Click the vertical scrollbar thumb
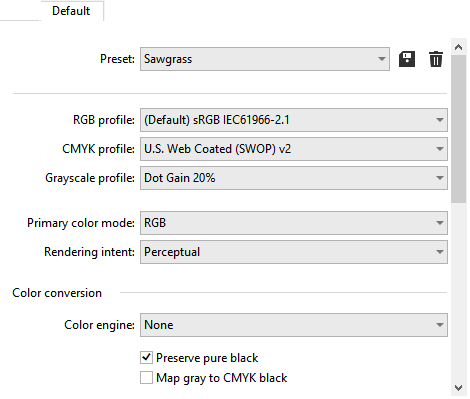Image resolution: width=470 pixels, height=399 pixels. (x=458, y=129)
